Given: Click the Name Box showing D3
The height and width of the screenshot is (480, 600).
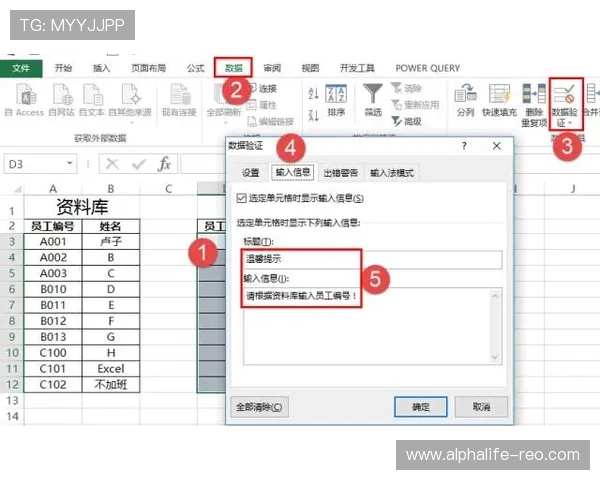Looking at the screenshot, I should tap(36, 164).
